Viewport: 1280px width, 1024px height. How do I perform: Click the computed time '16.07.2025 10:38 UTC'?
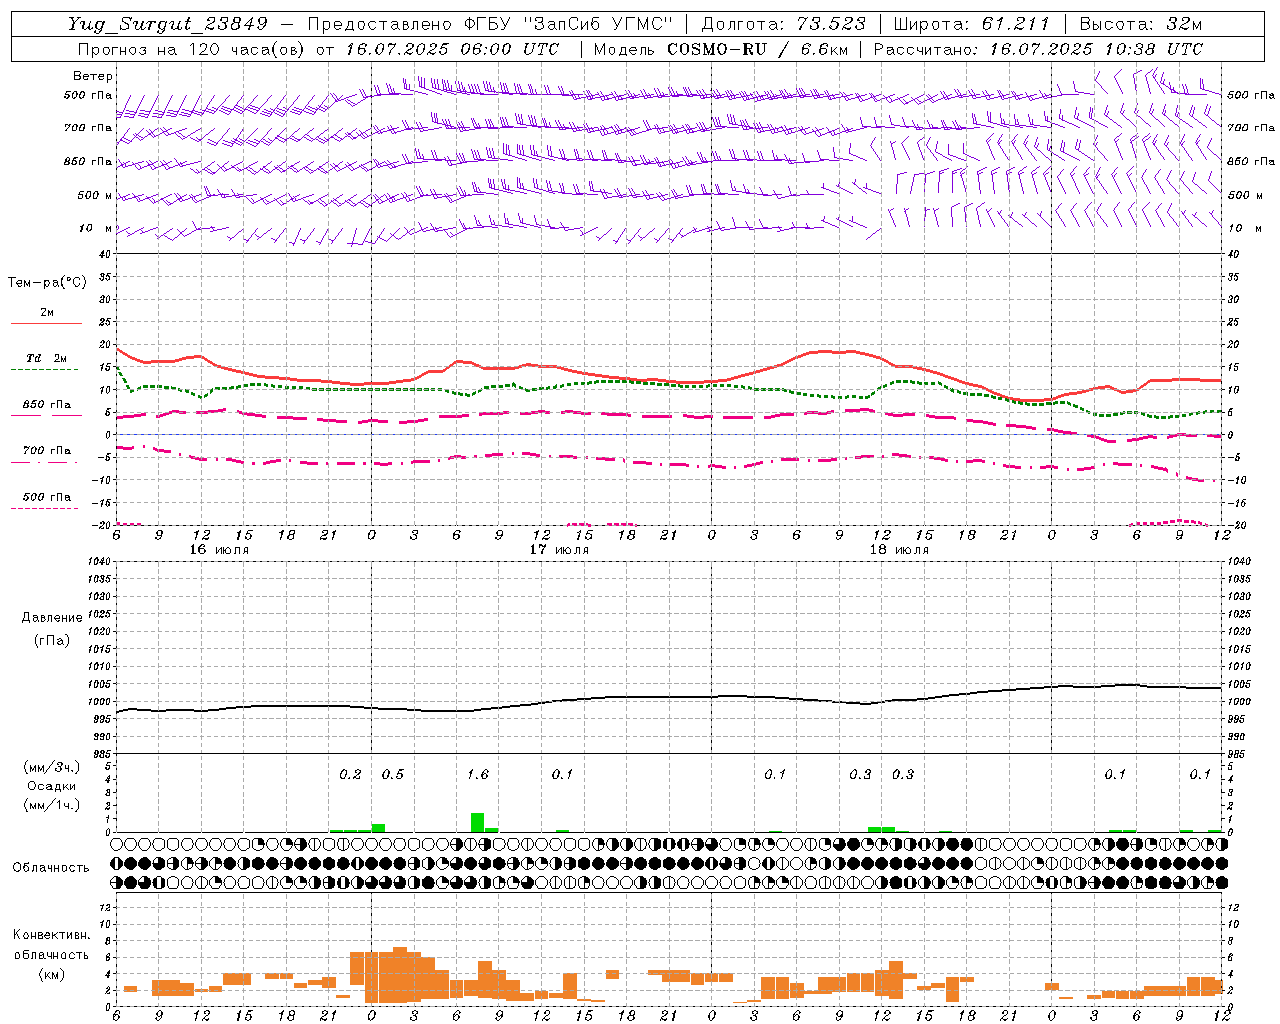pos(1096,49)
